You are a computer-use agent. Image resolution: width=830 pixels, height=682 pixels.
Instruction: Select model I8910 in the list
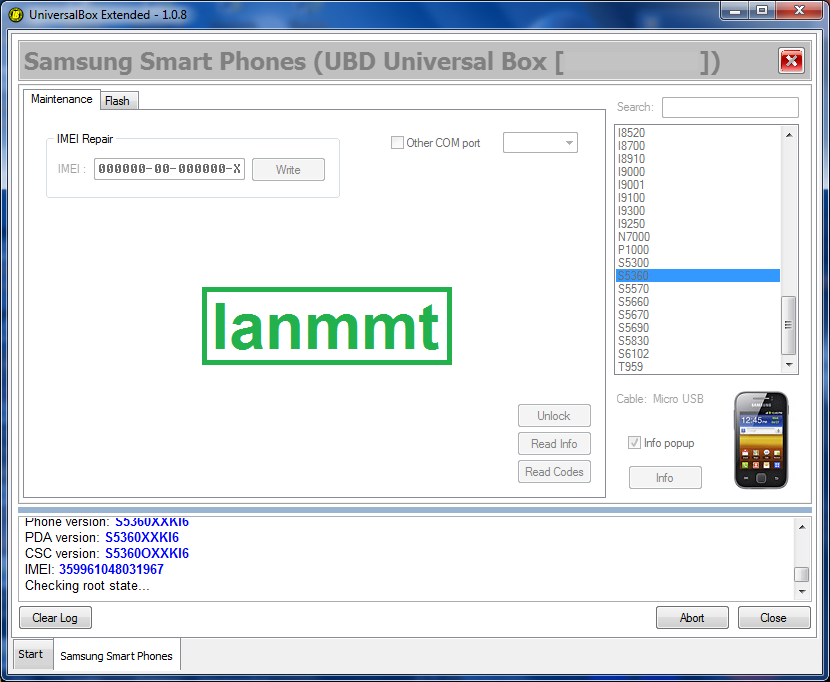coord(698,159)
